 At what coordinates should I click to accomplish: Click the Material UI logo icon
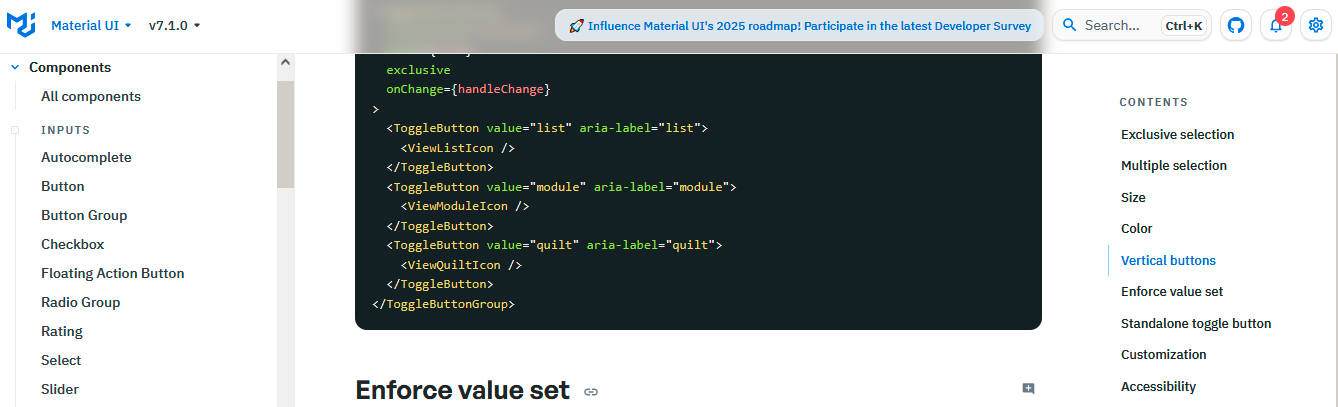point(21,25)
